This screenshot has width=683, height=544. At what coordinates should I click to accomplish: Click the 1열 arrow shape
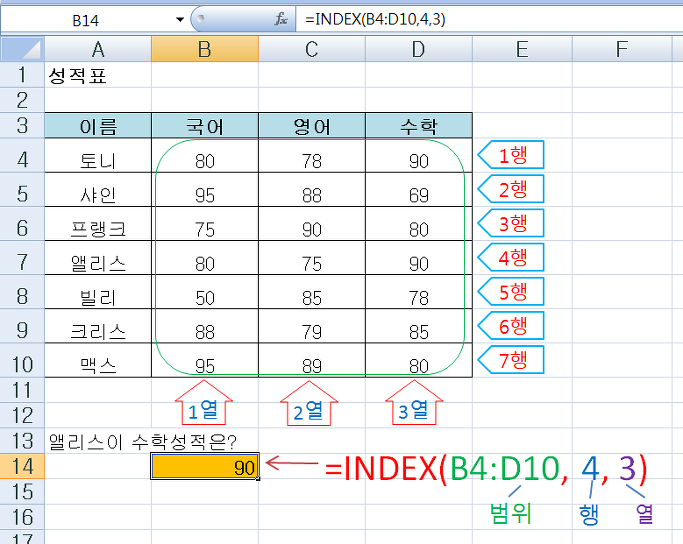click(x=203, y=403)
